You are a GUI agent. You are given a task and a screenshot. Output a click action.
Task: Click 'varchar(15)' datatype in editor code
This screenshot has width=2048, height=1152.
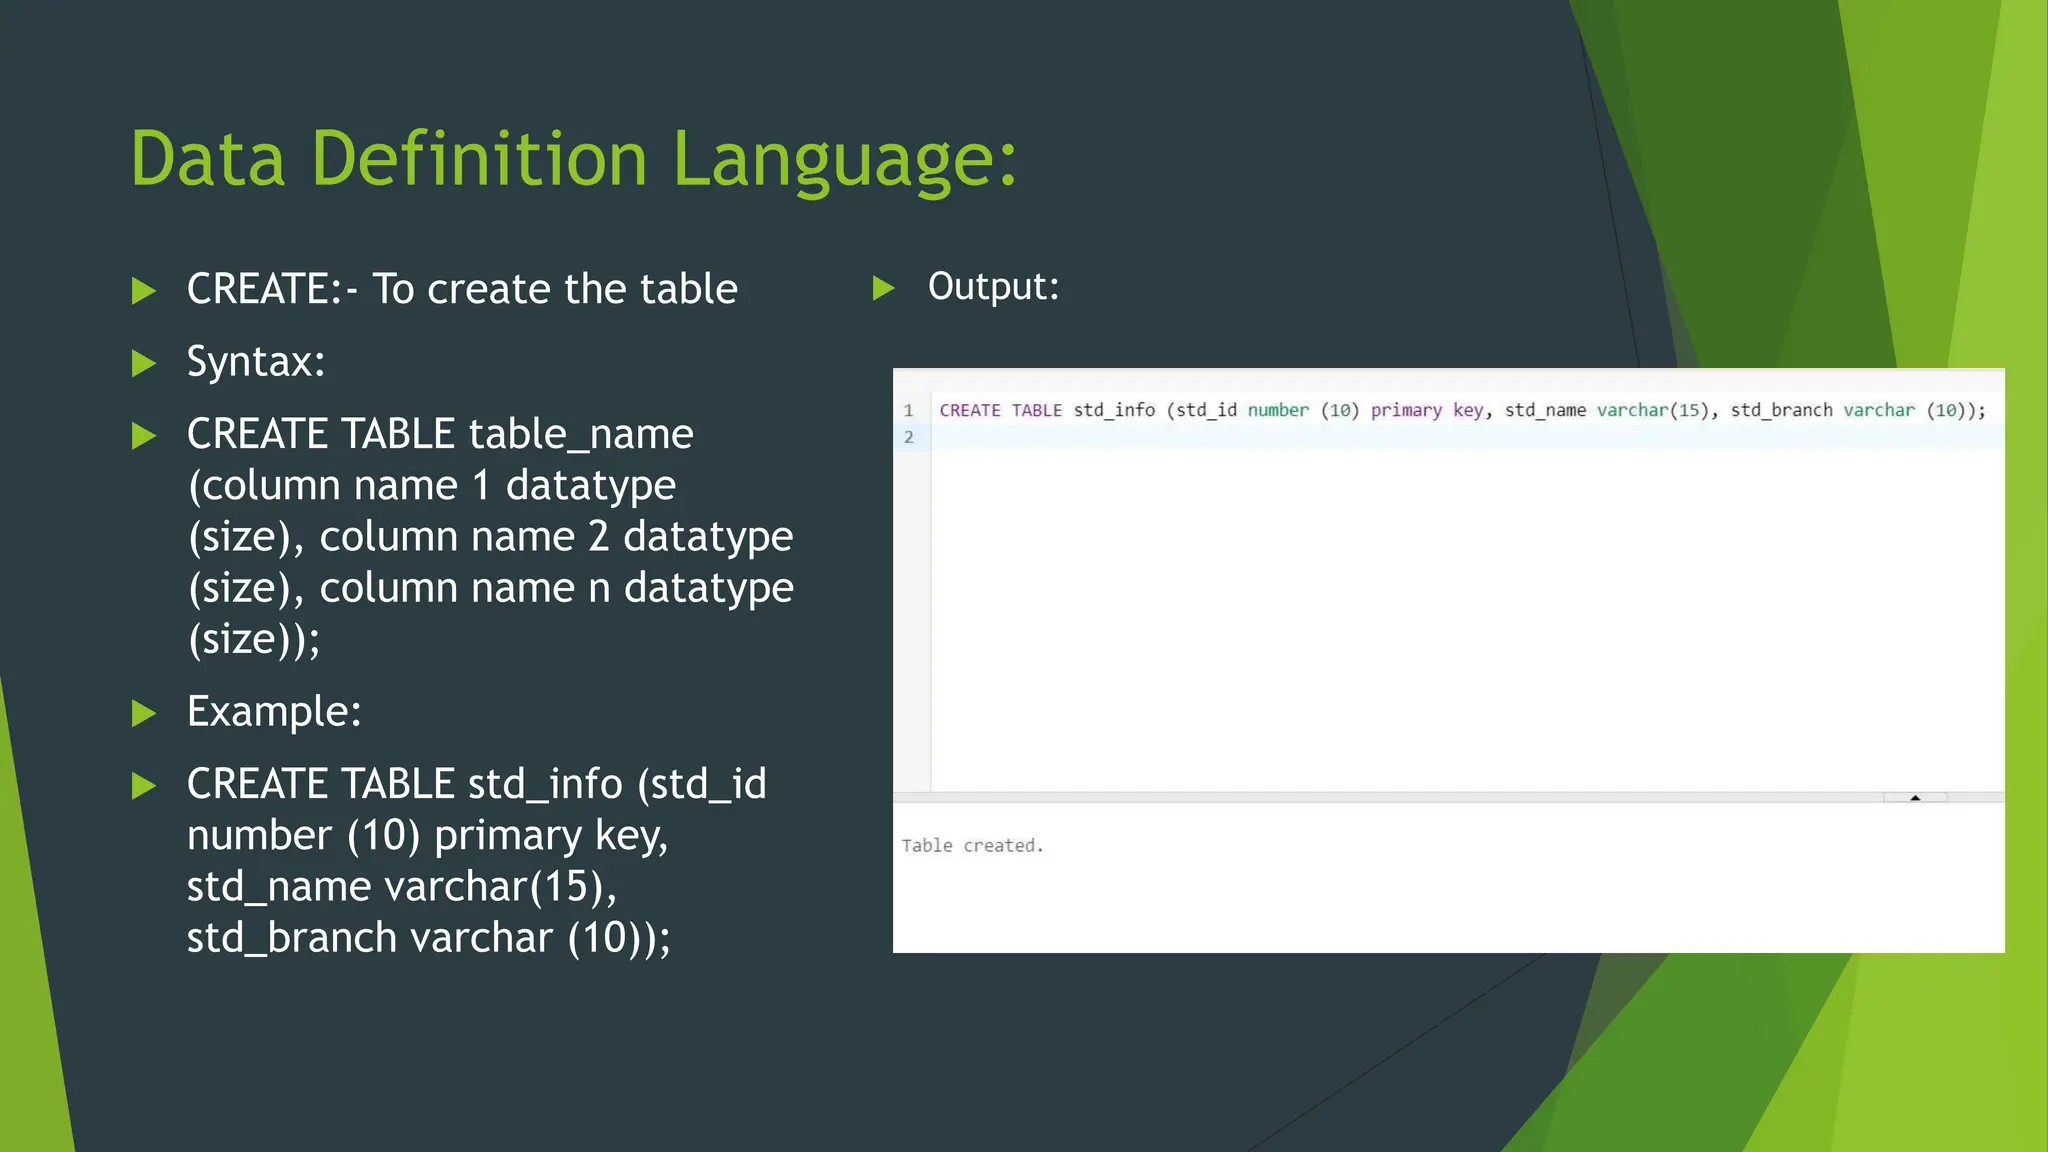[1653, 410]
